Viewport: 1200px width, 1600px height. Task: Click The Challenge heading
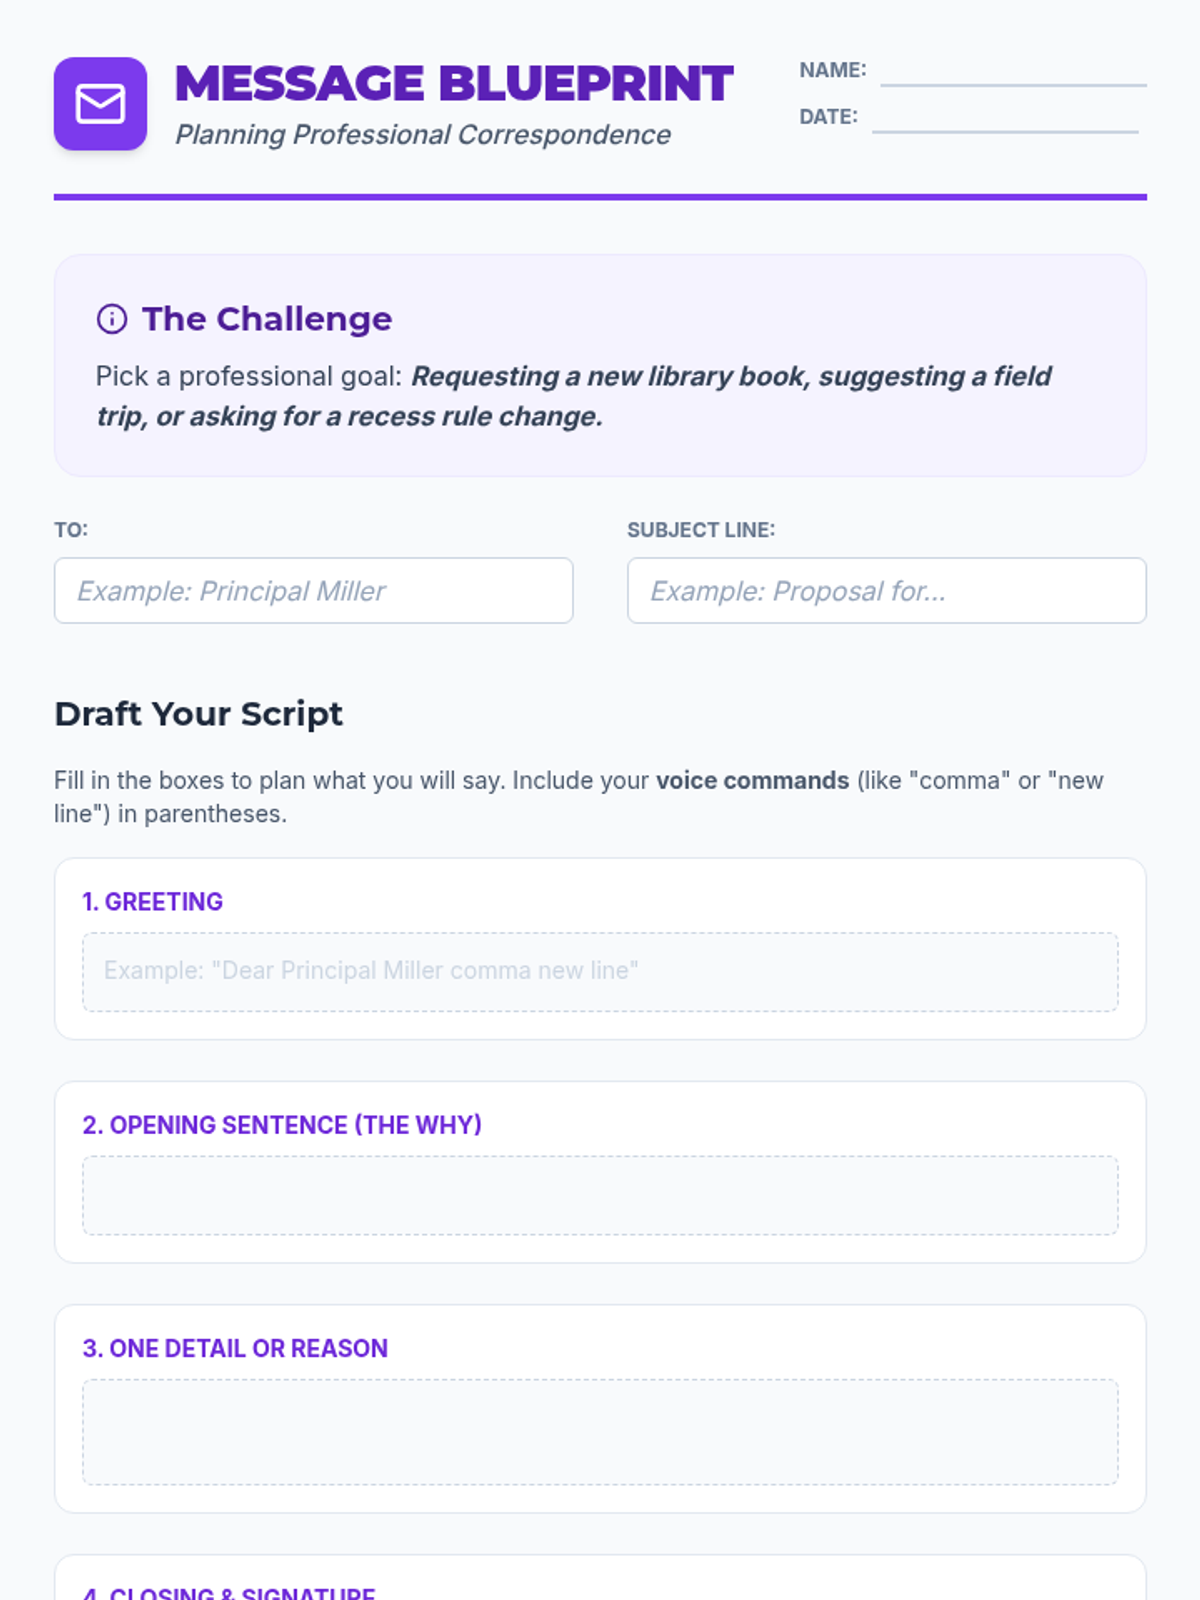[267, 319]
